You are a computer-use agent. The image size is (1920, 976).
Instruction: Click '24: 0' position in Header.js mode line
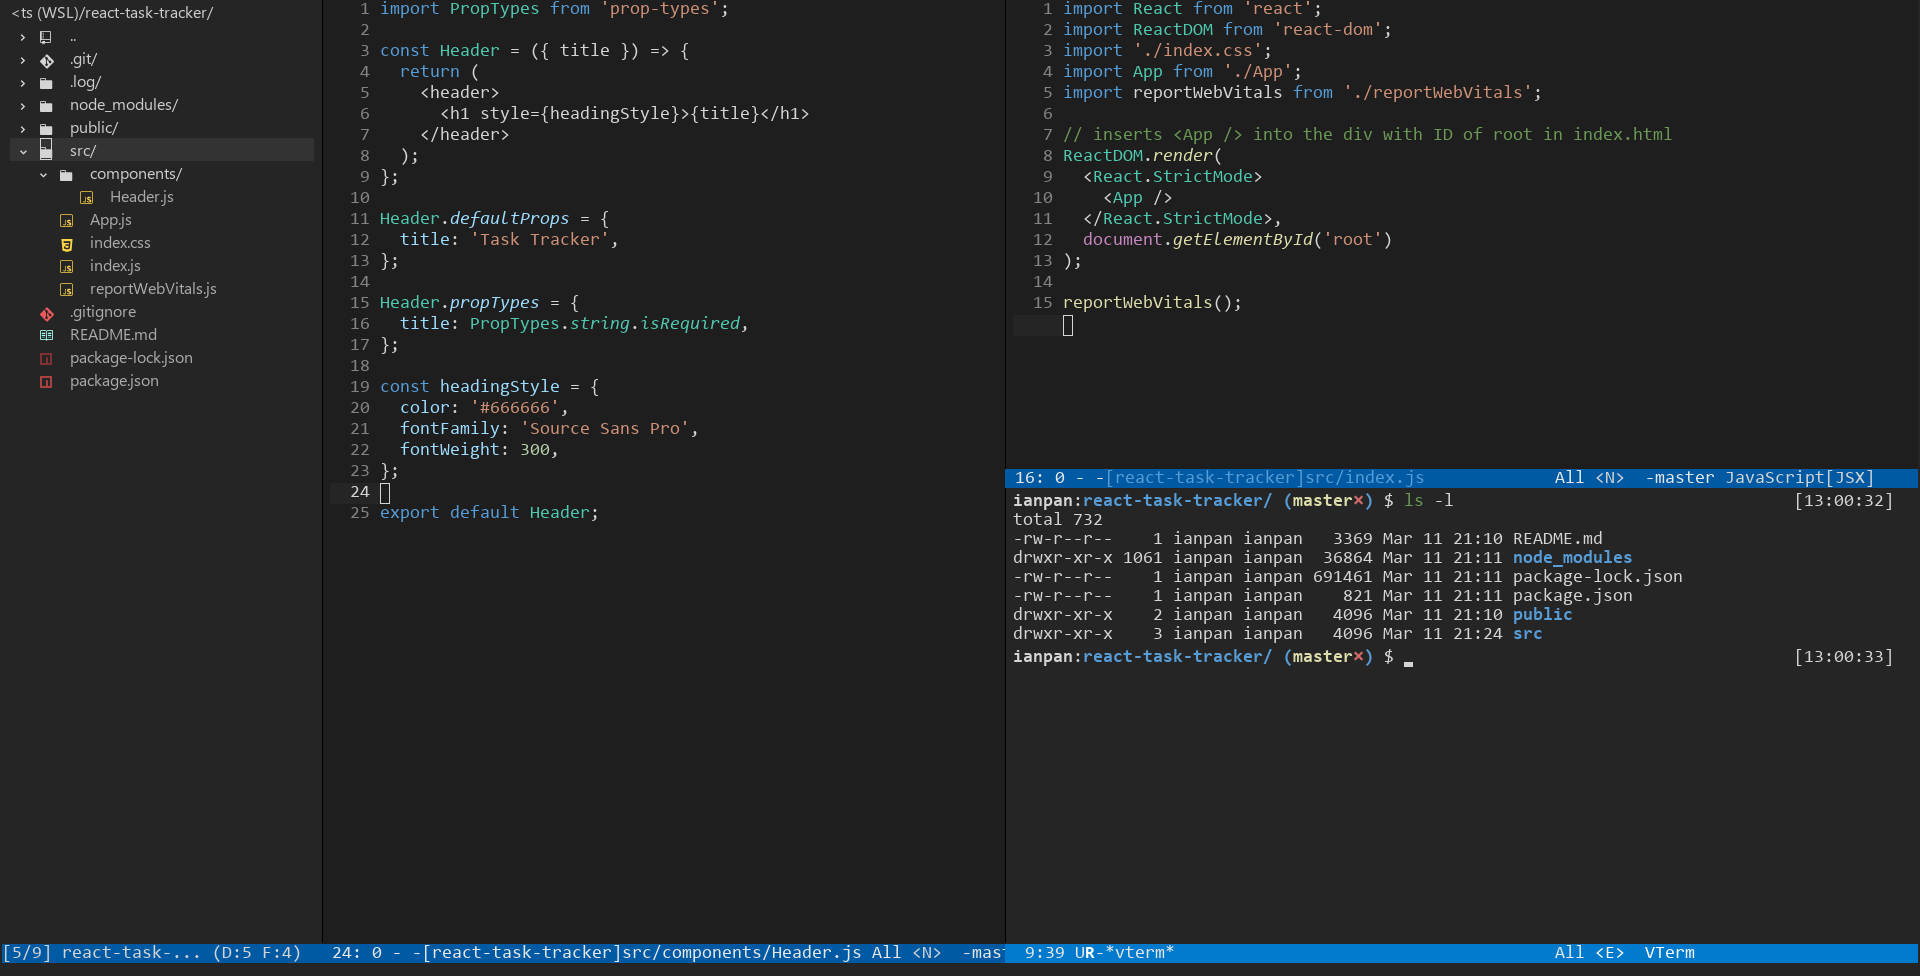(x=357, y=953)
